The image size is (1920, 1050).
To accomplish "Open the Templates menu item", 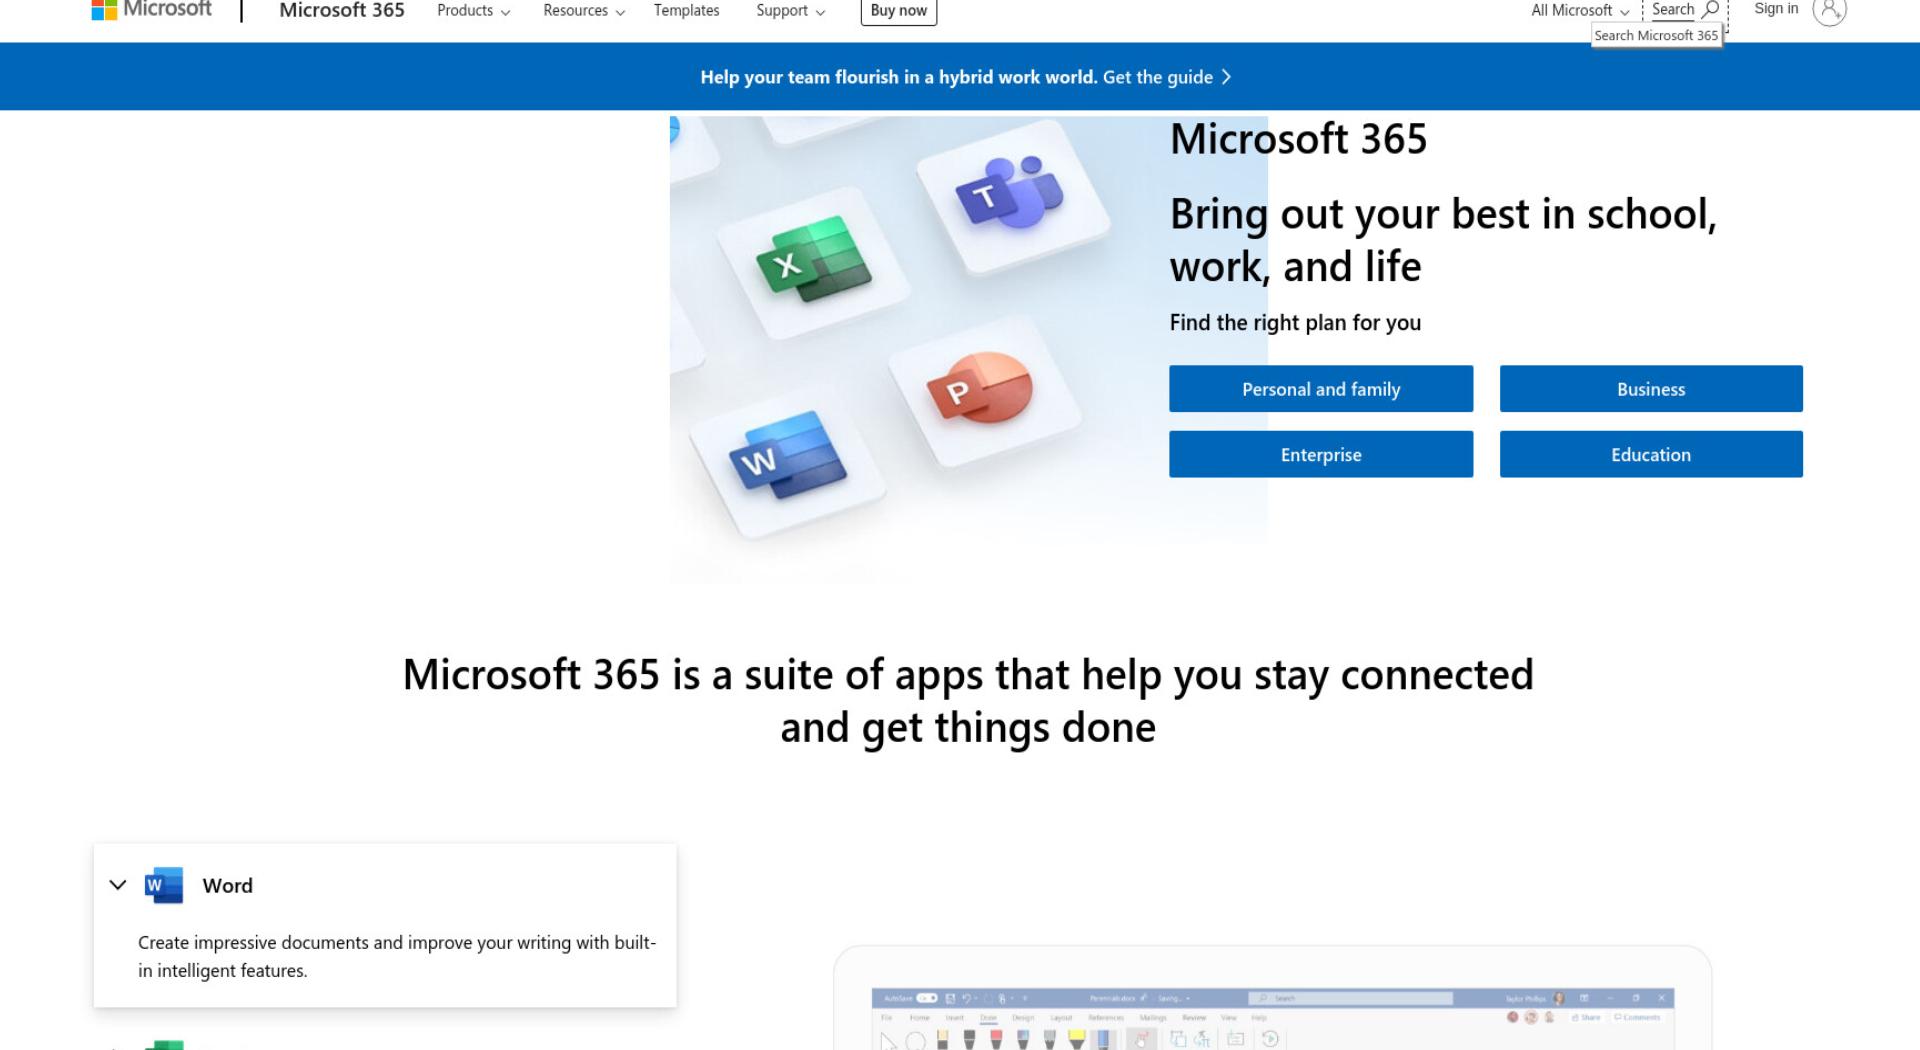I will point(686,11).
